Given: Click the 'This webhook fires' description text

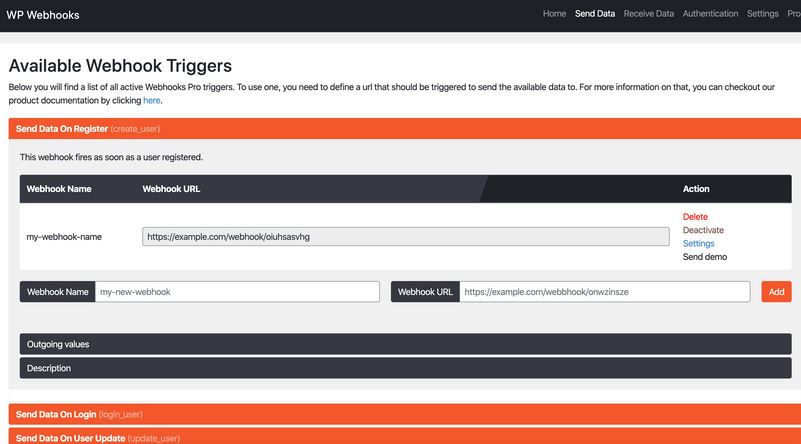Looking at the screenshot, I should (x=111, y=157).
